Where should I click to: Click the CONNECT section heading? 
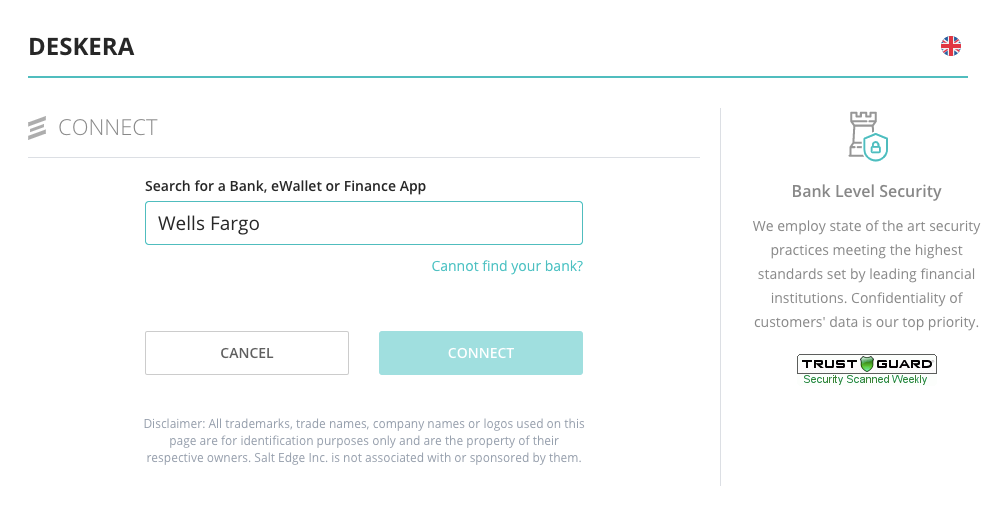[108, 127]
